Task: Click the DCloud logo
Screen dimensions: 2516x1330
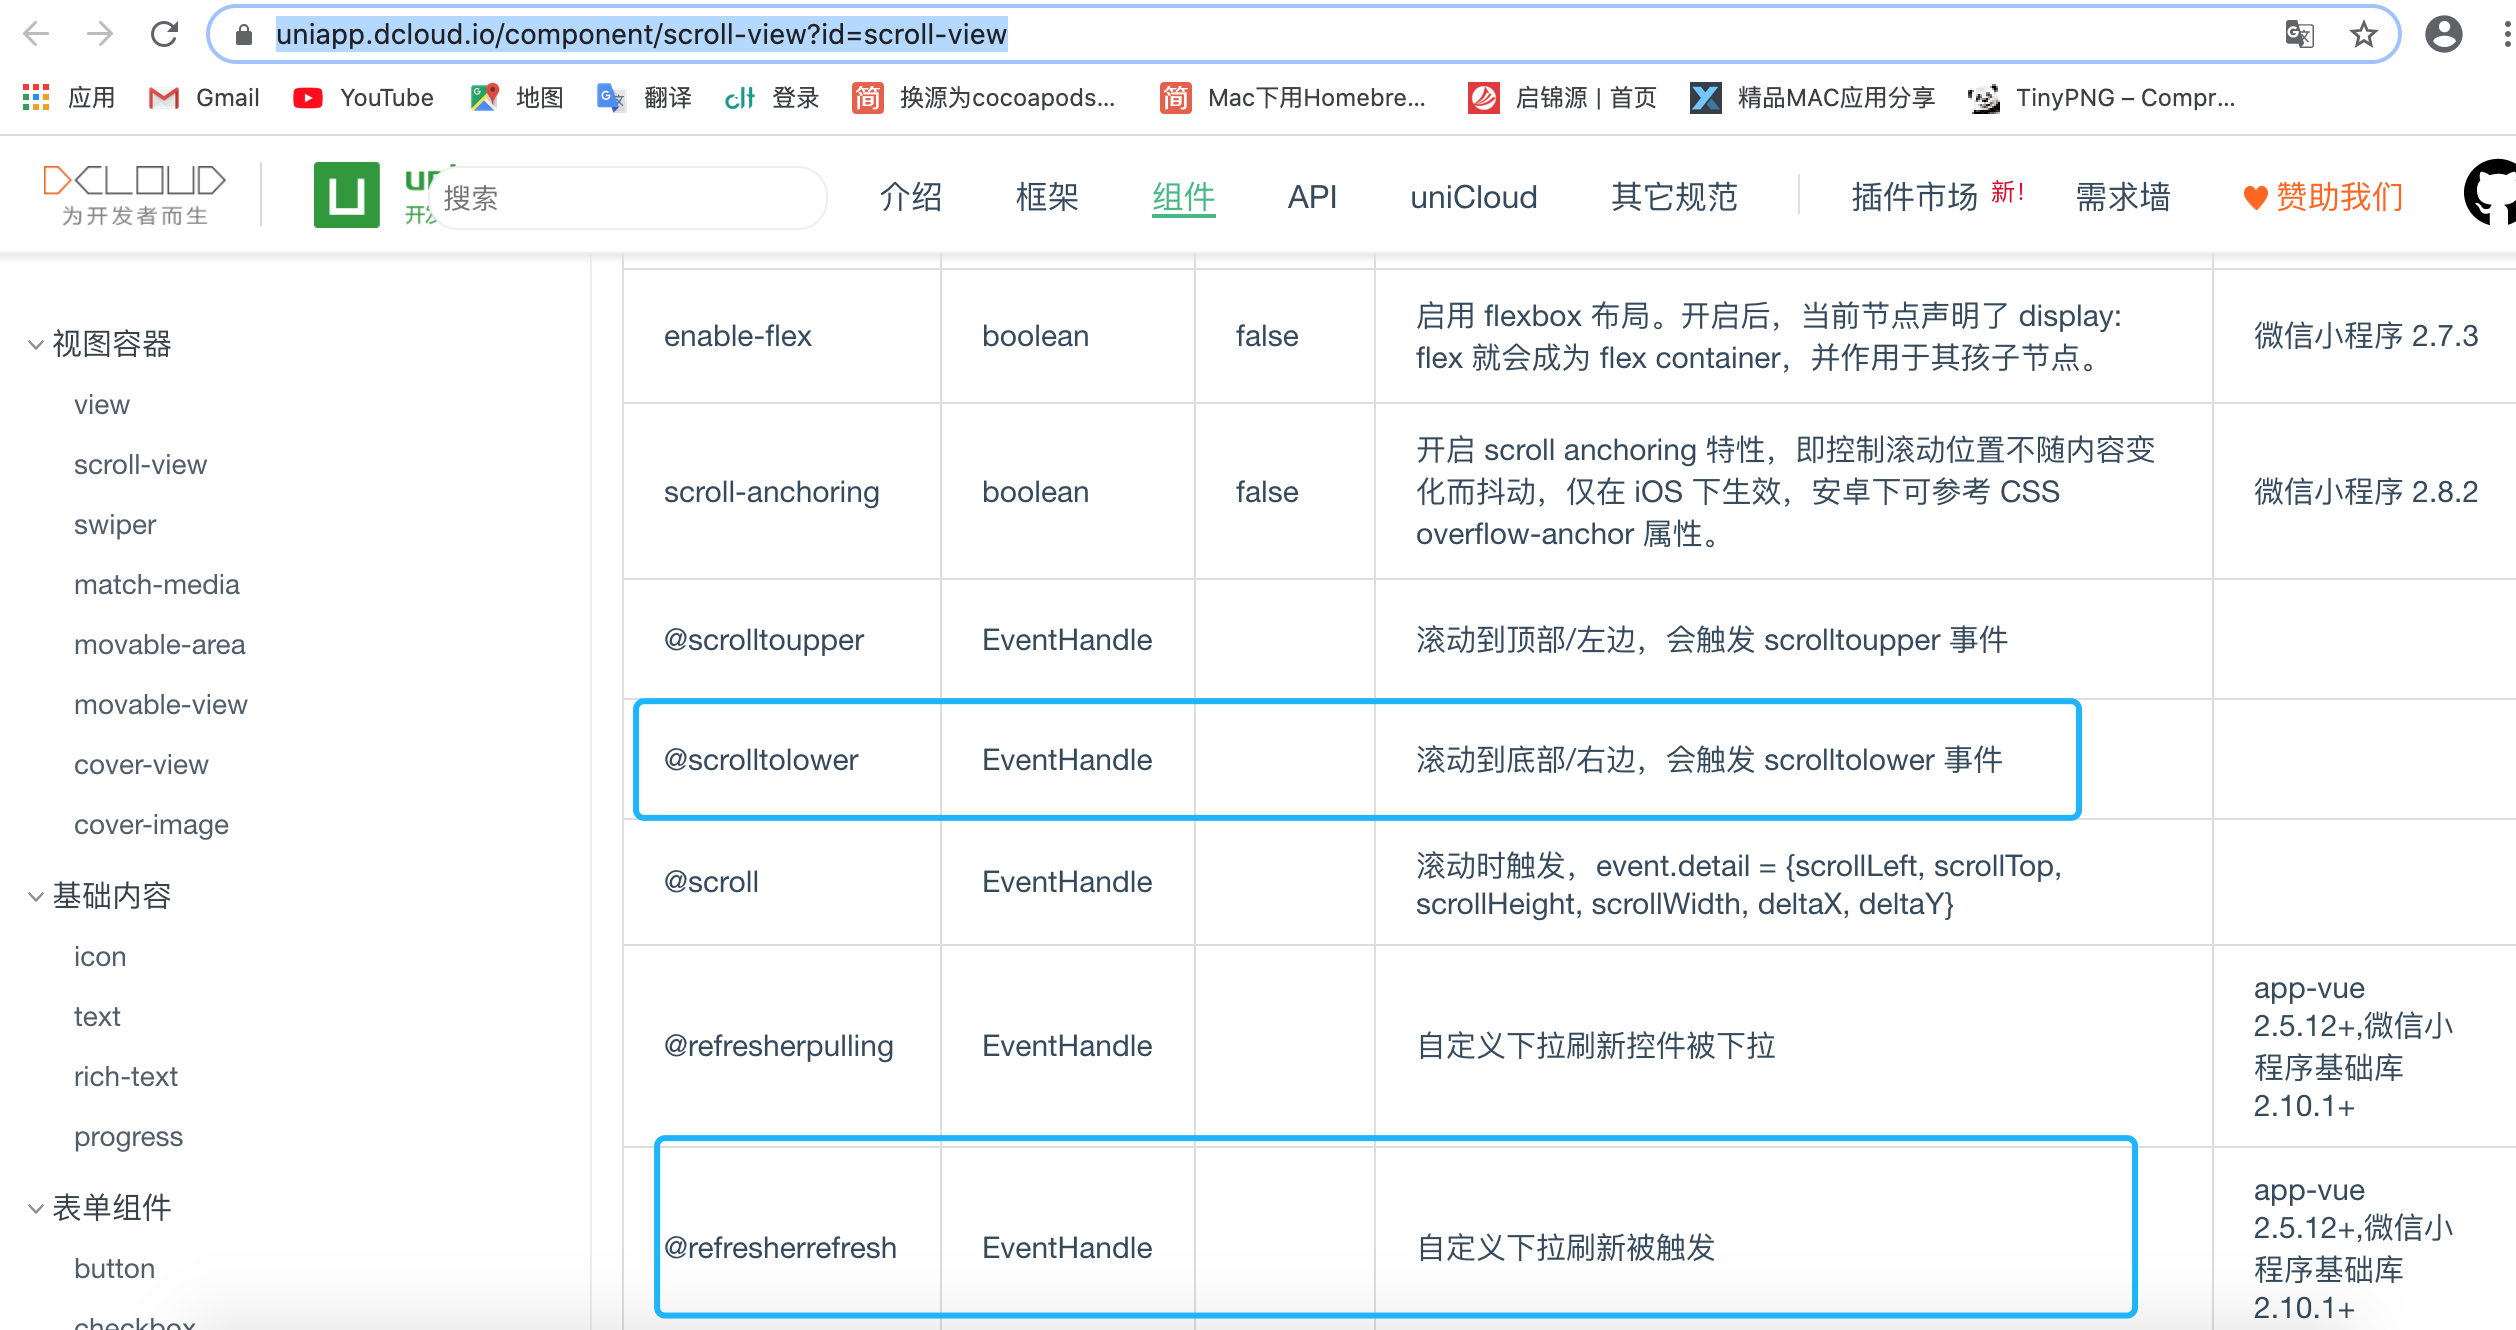Action: click(135, 195)
